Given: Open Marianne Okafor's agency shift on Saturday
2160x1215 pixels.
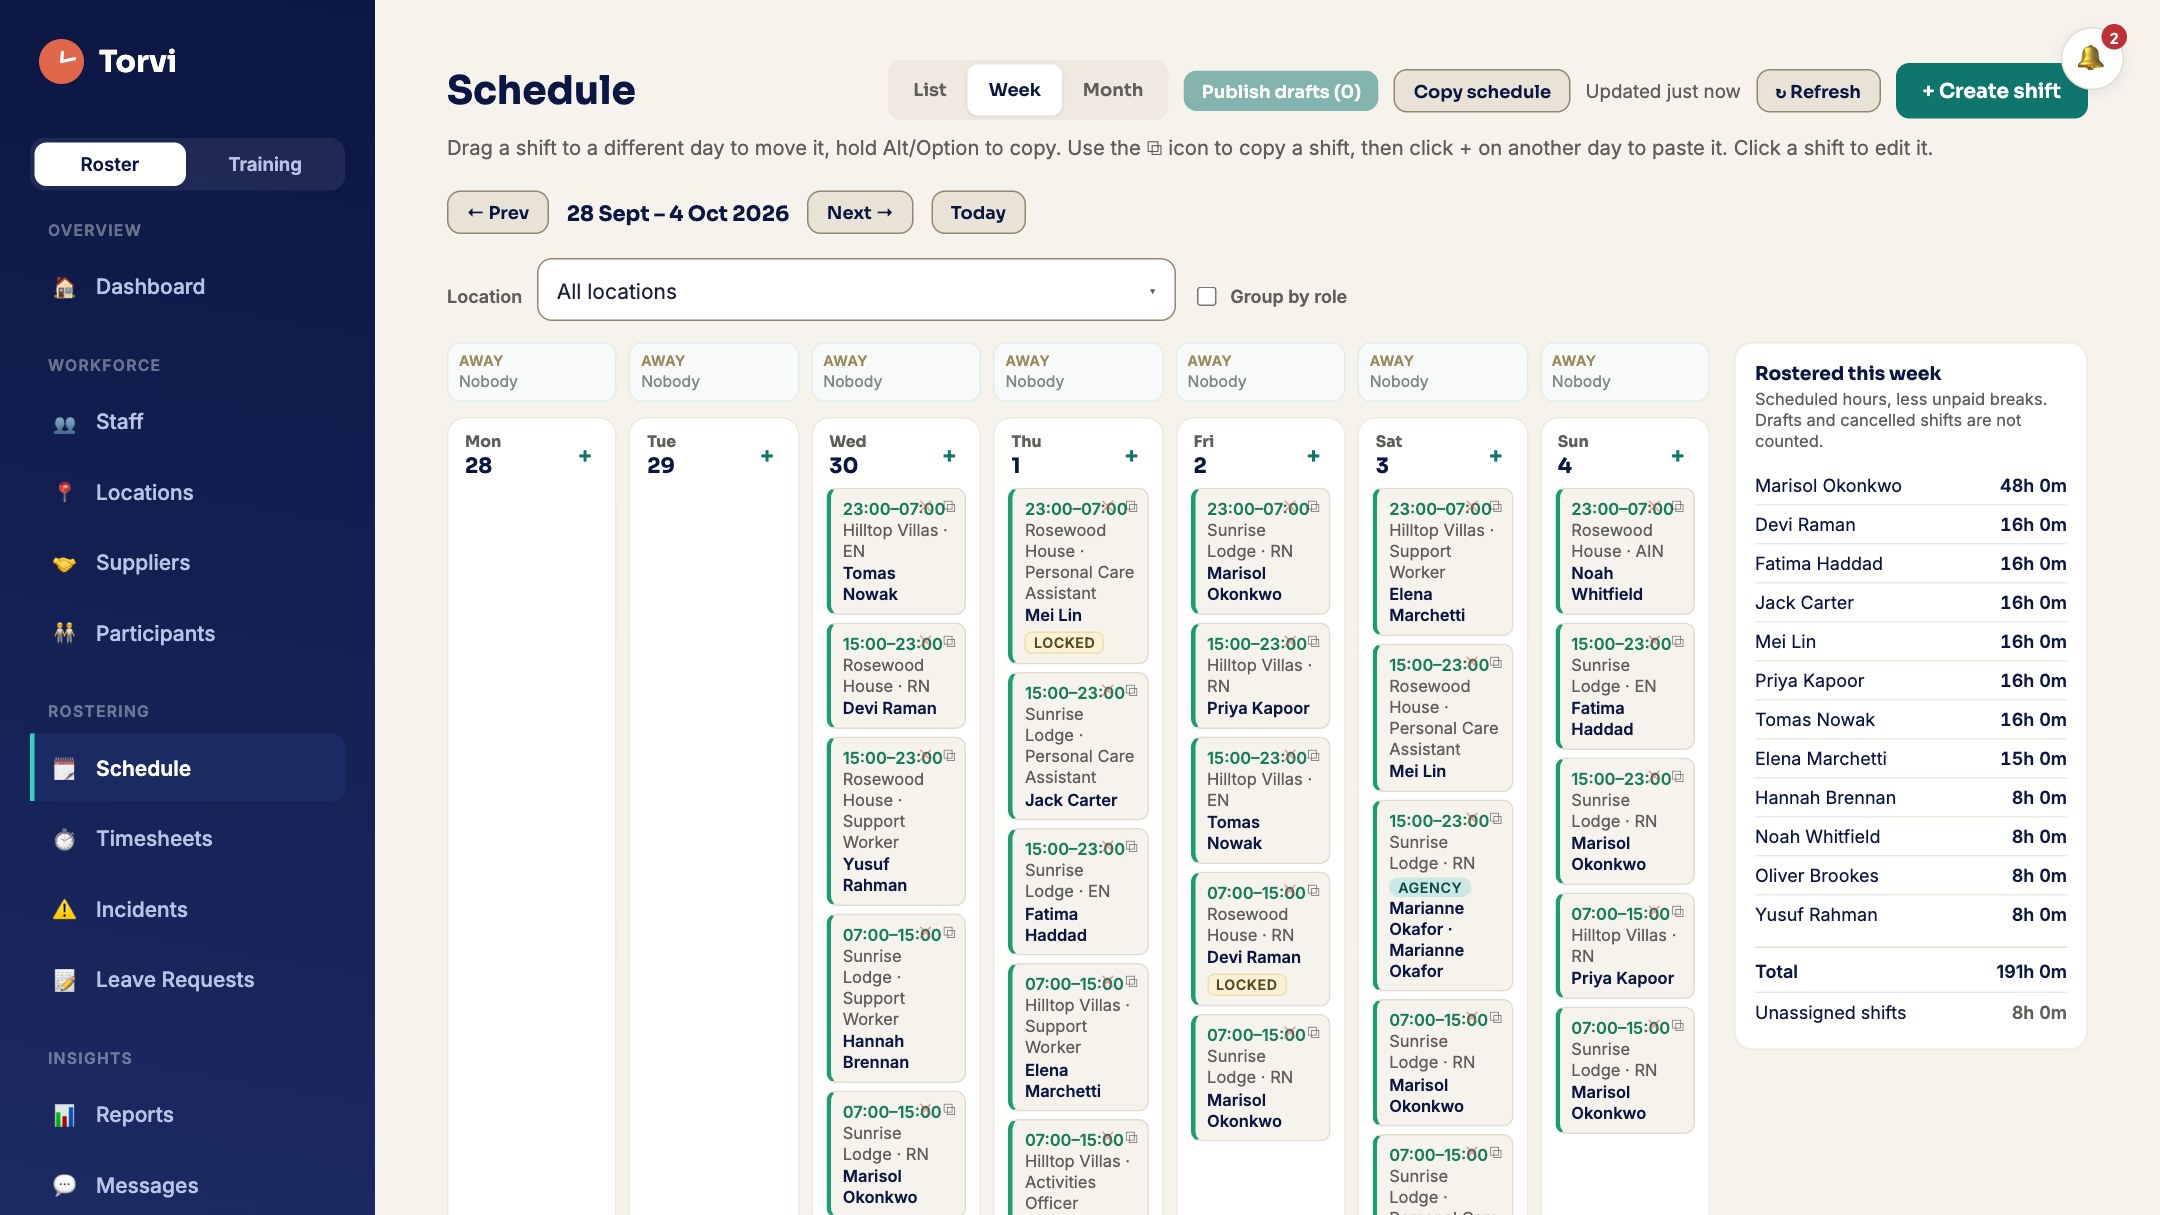Looking at the screenshot, I should pos(1443,895).
